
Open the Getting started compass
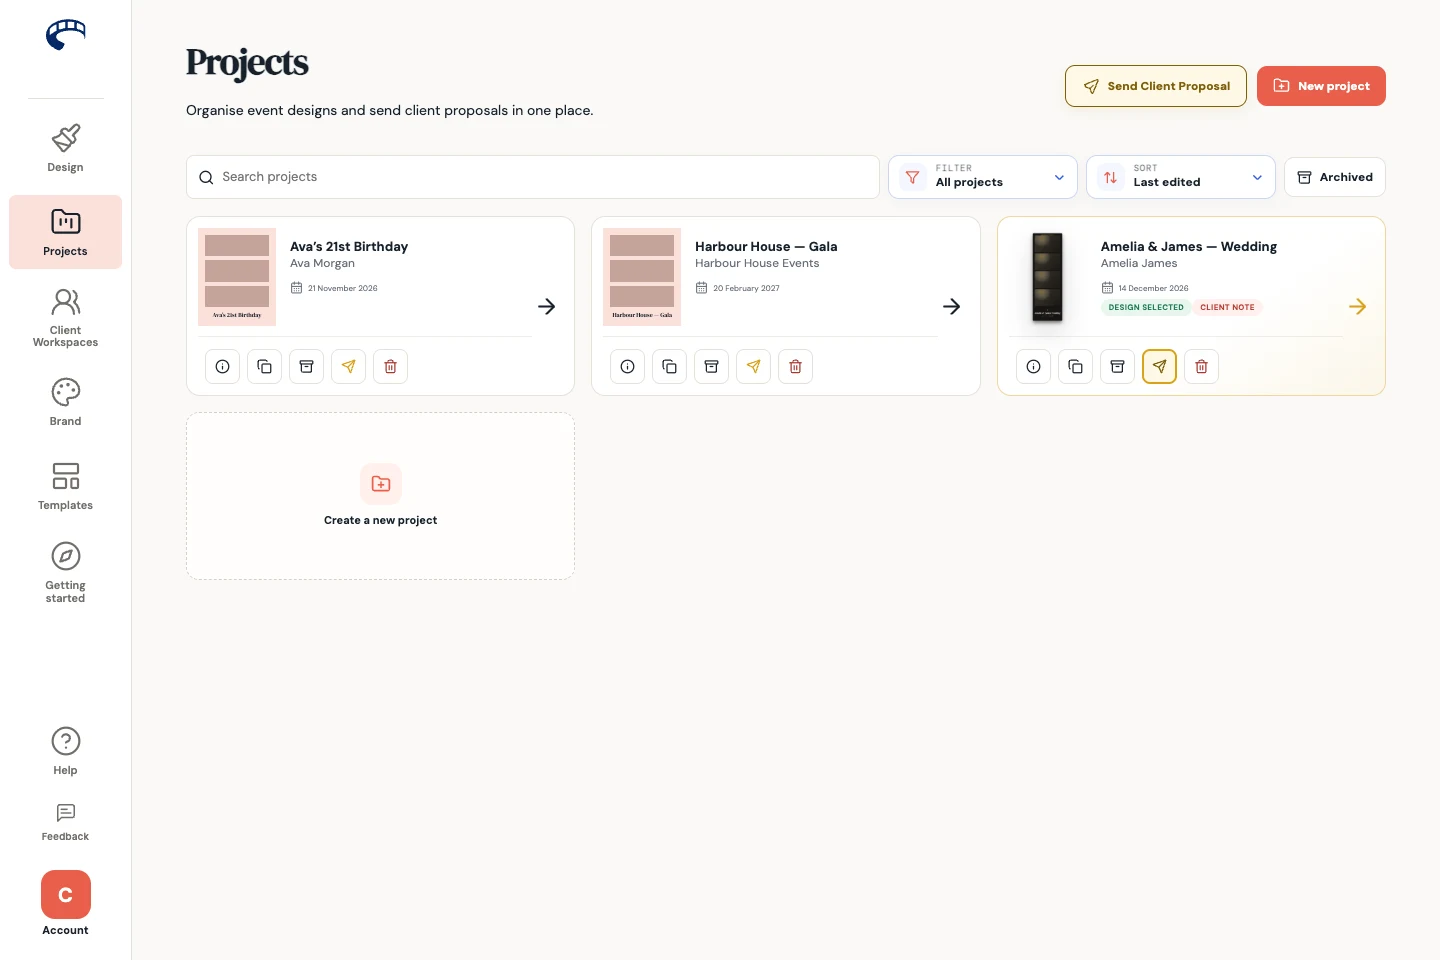pos(65,572)
